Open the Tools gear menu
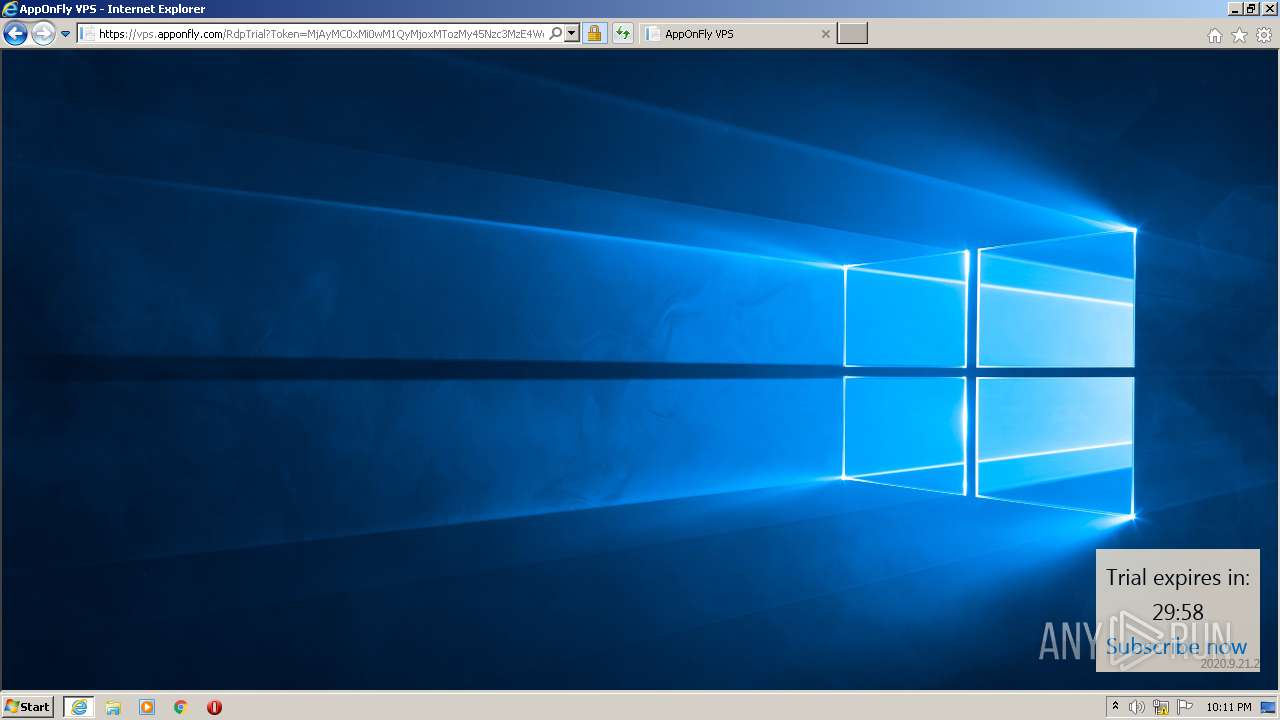This screenshot has width=1280, height=720. 1264,35
